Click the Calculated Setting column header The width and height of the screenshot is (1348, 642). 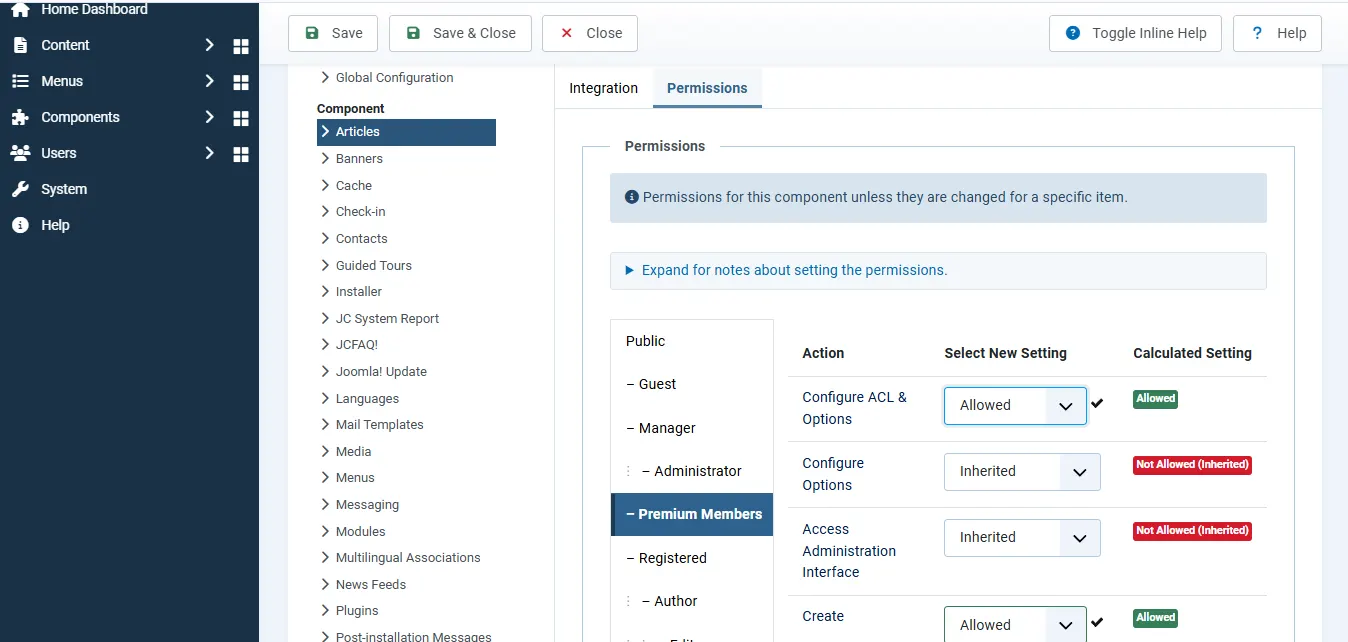point(1192,353)
